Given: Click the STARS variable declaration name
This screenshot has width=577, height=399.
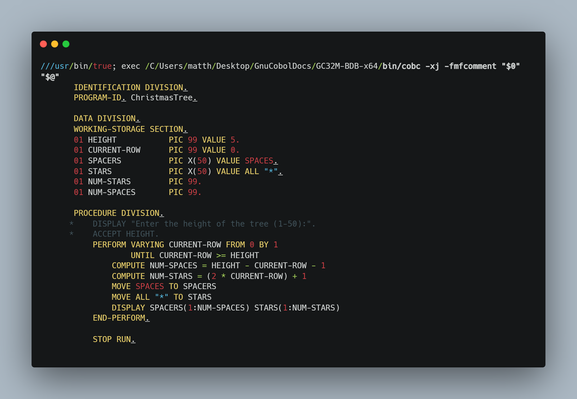Looking at the screenshot, I should pyautogui.click(x=100, y=171).
